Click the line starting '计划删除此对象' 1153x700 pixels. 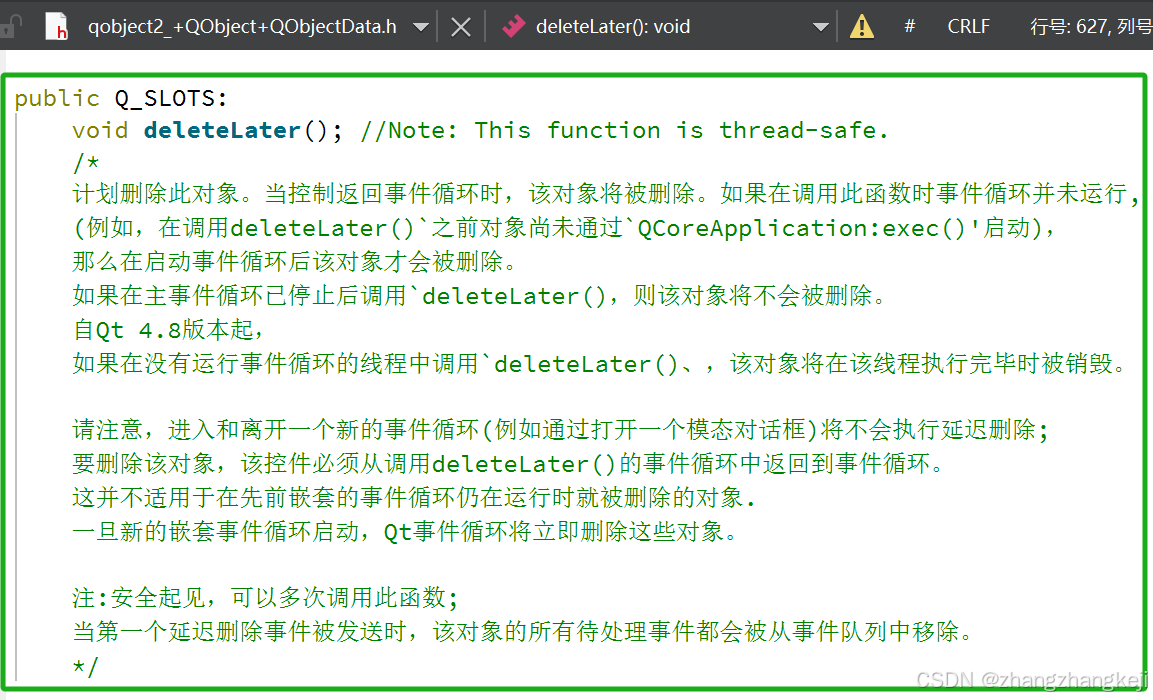(x=607, y=194)
